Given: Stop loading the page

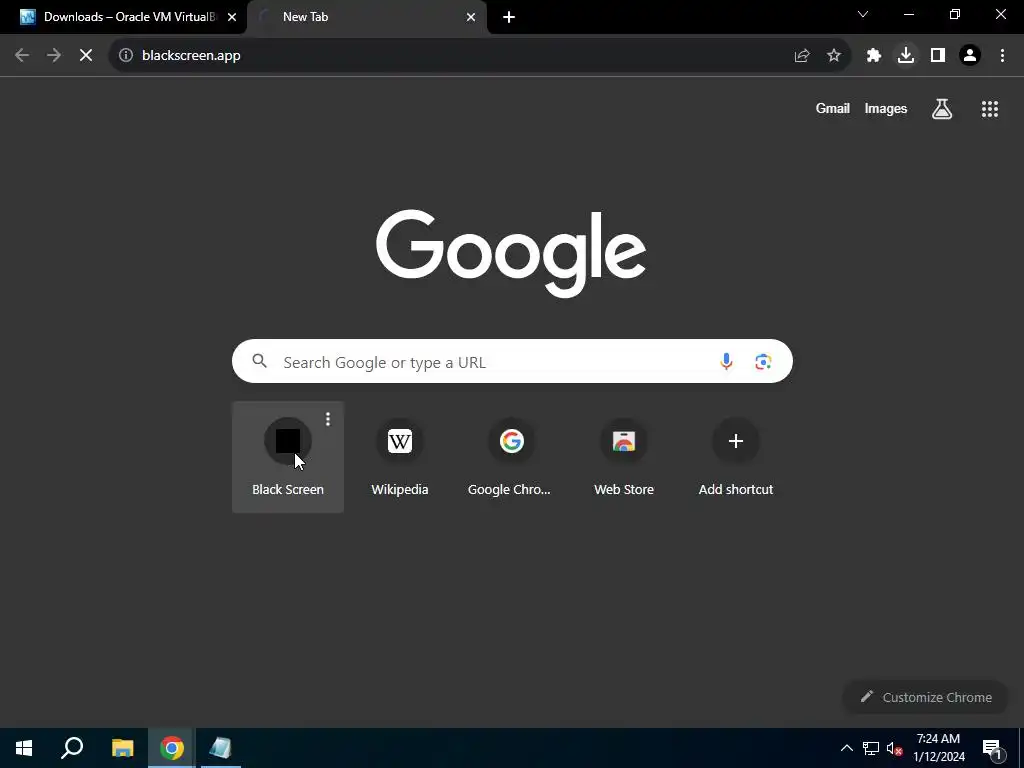Looking at the screenshot, I should tap(86, 56).
